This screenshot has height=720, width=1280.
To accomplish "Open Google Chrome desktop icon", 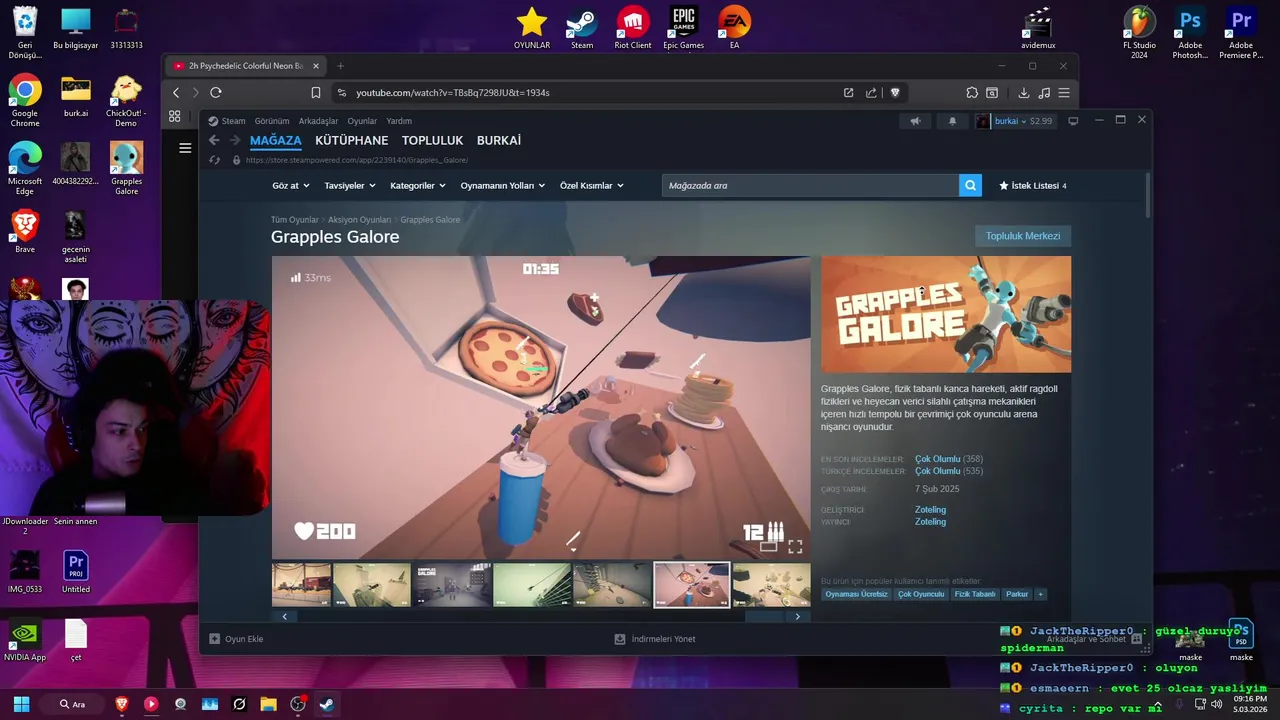I will 25,100.
